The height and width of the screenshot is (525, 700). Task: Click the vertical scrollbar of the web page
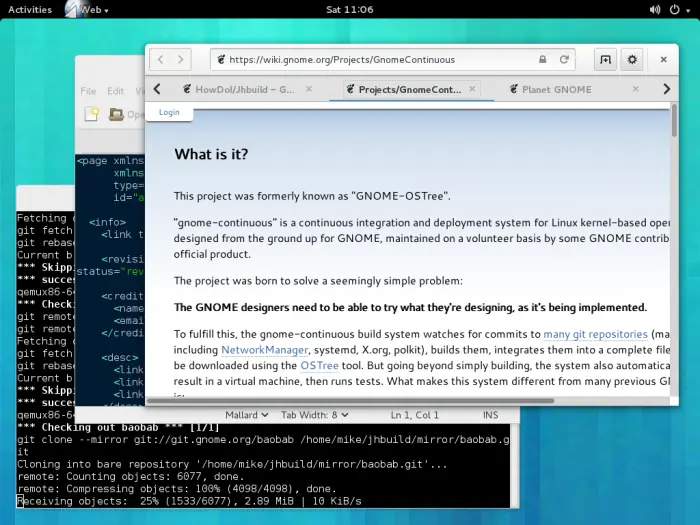pyautogui.click(x=674, y=121)
